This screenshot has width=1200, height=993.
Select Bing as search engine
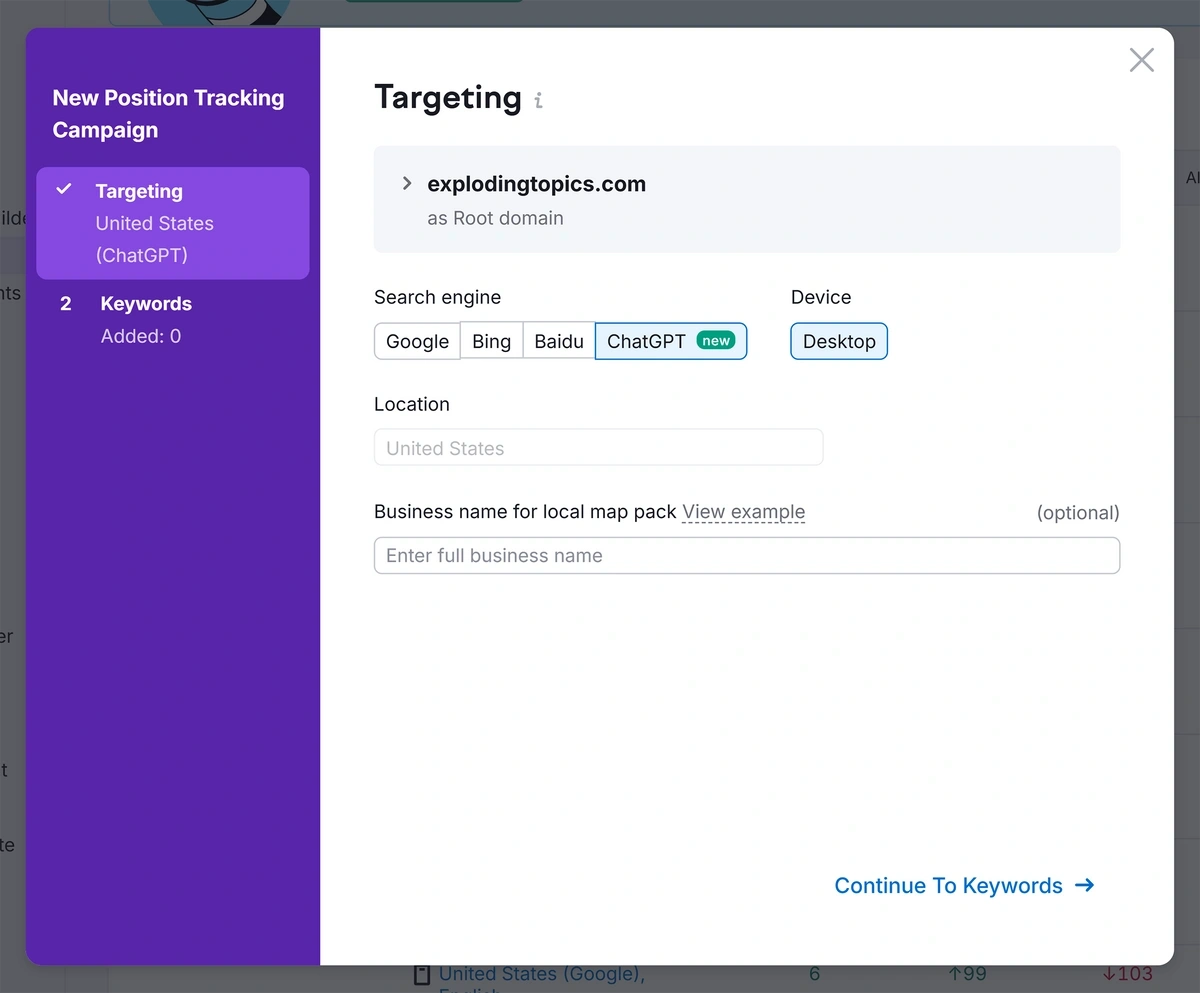(x=491, y=341)
